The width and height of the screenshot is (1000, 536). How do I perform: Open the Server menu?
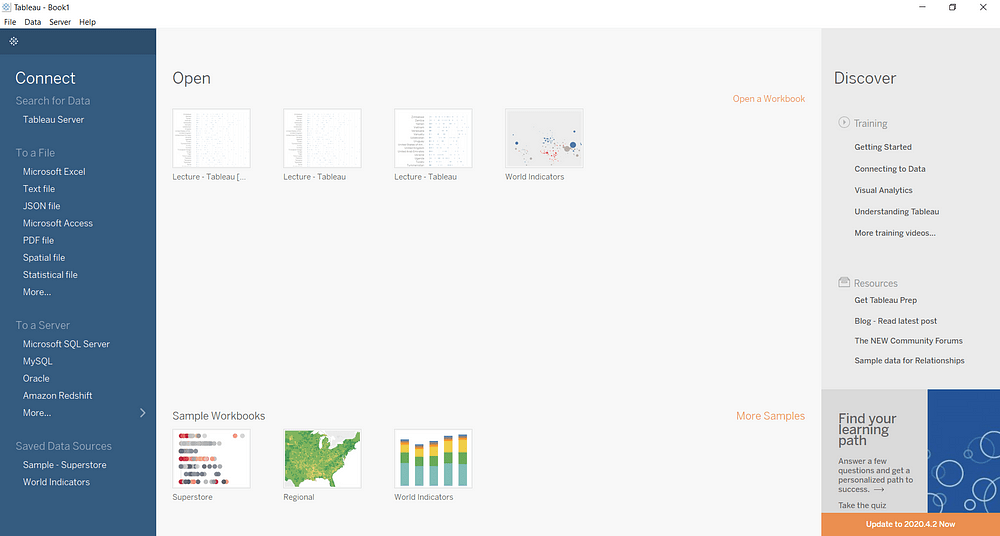click(x=60, y=22)
